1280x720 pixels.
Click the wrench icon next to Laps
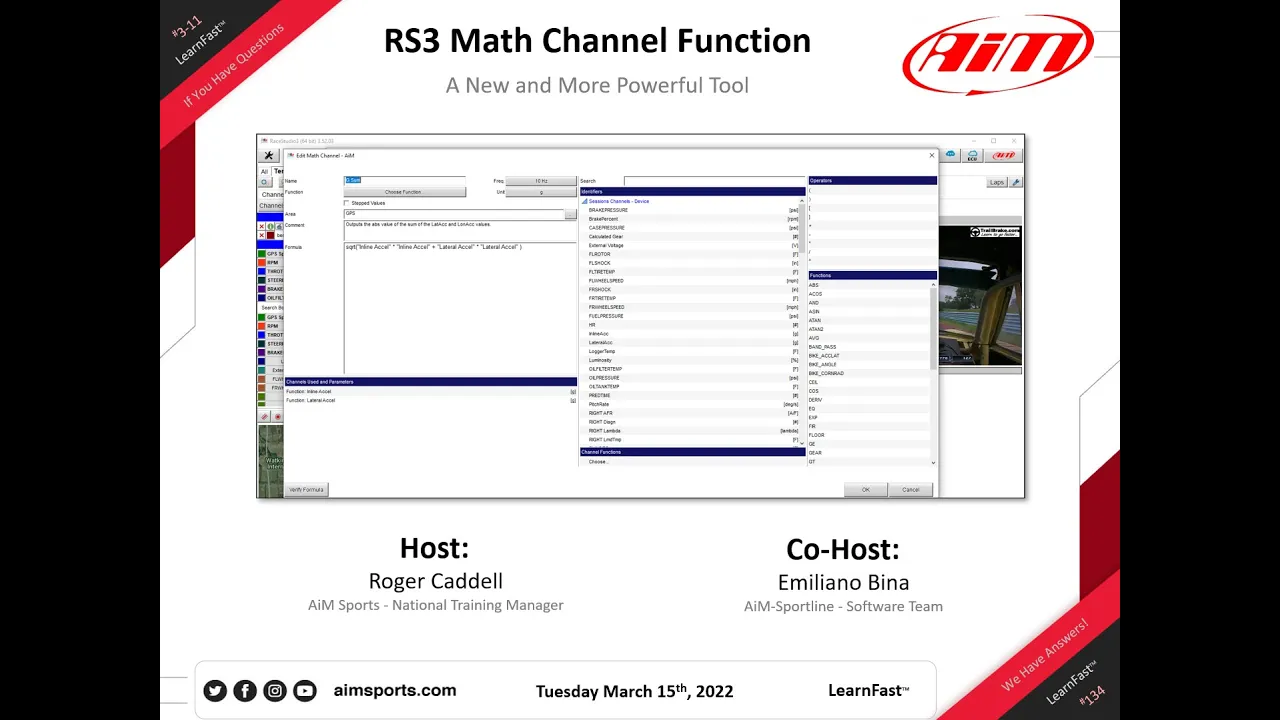pyautogui.click(x=1016, y=182)
